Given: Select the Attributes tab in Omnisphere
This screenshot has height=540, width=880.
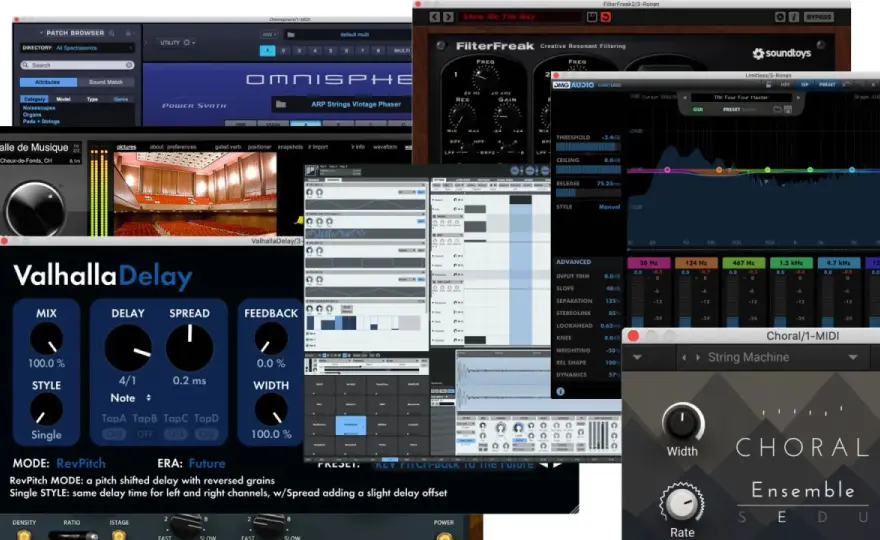Looking at the screenshot, I should [48, 82].
